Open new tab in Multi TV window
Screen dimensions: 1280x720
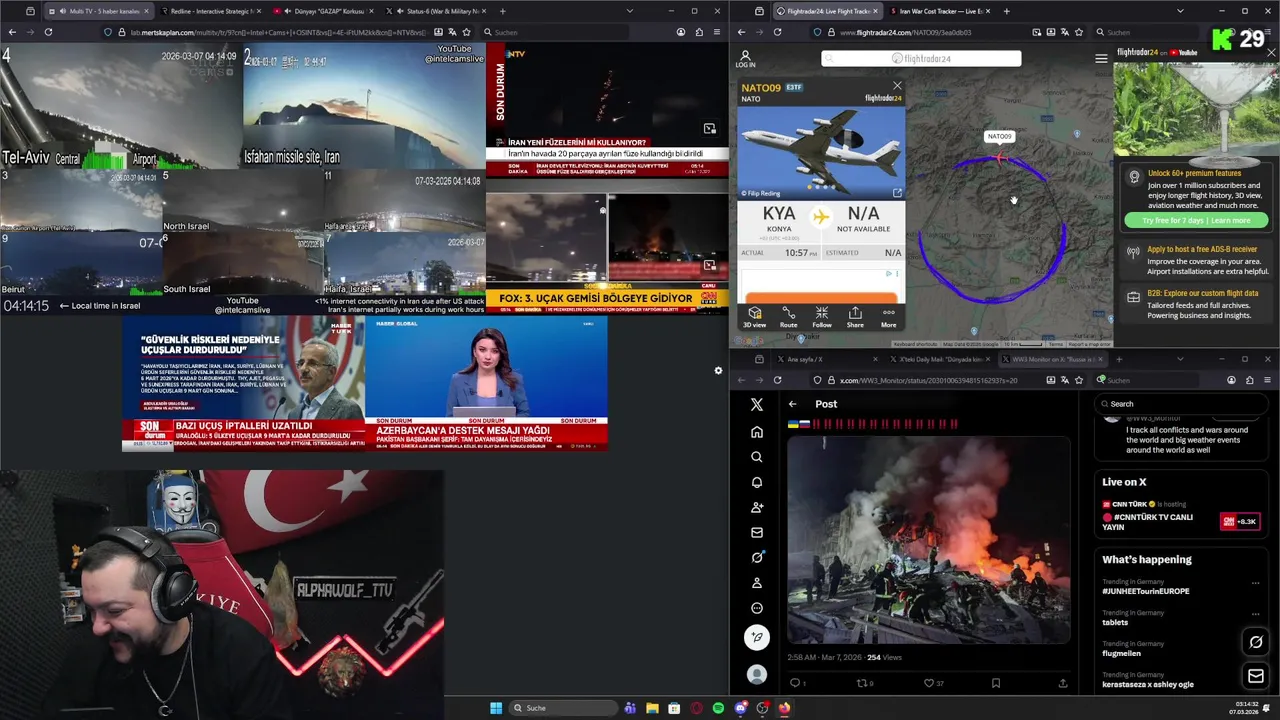(x=502, y=11)
